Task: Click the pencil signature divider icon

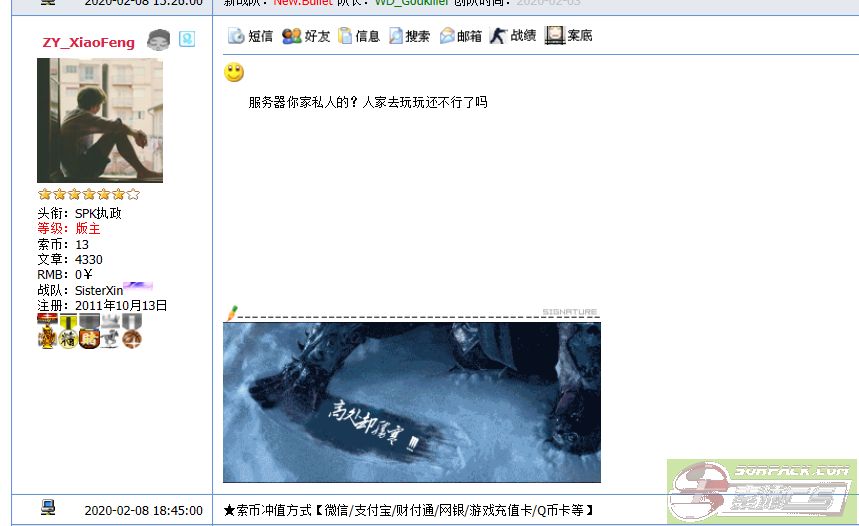Action: (x=233, y=313)
